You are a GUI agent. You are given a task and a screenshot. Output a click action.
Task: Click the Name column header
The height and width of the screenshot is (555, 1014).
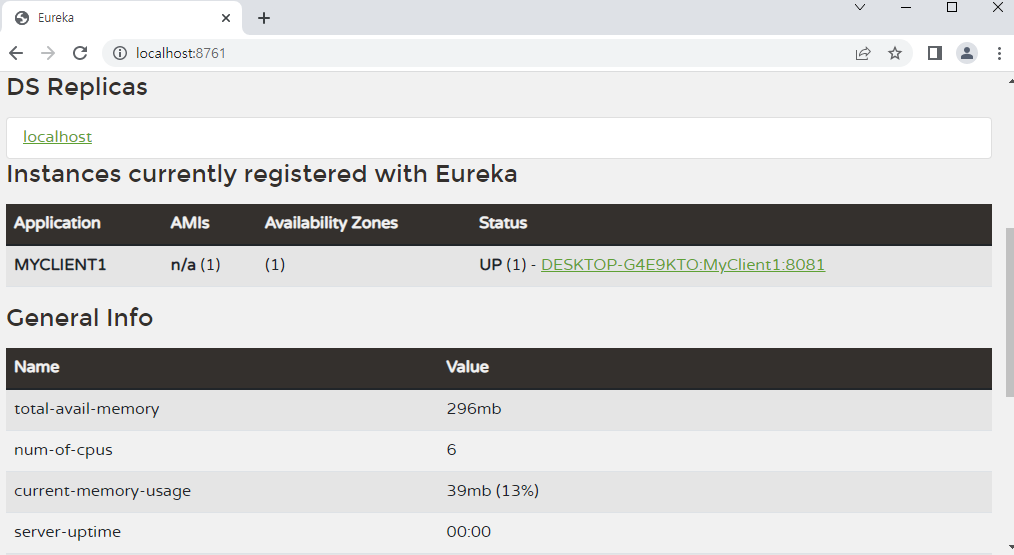point(37,367)
